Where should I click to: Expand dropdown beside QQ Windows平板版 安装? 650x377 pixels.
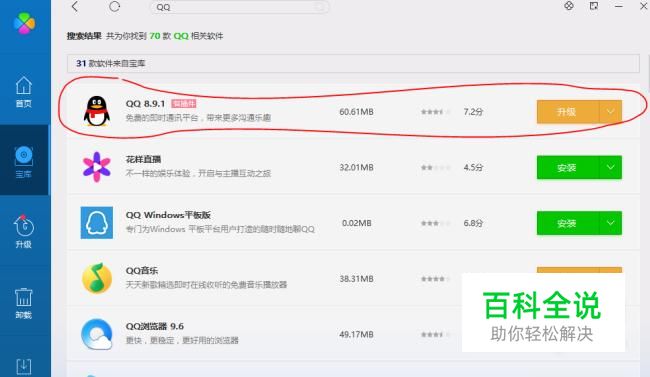coord(610,223)
